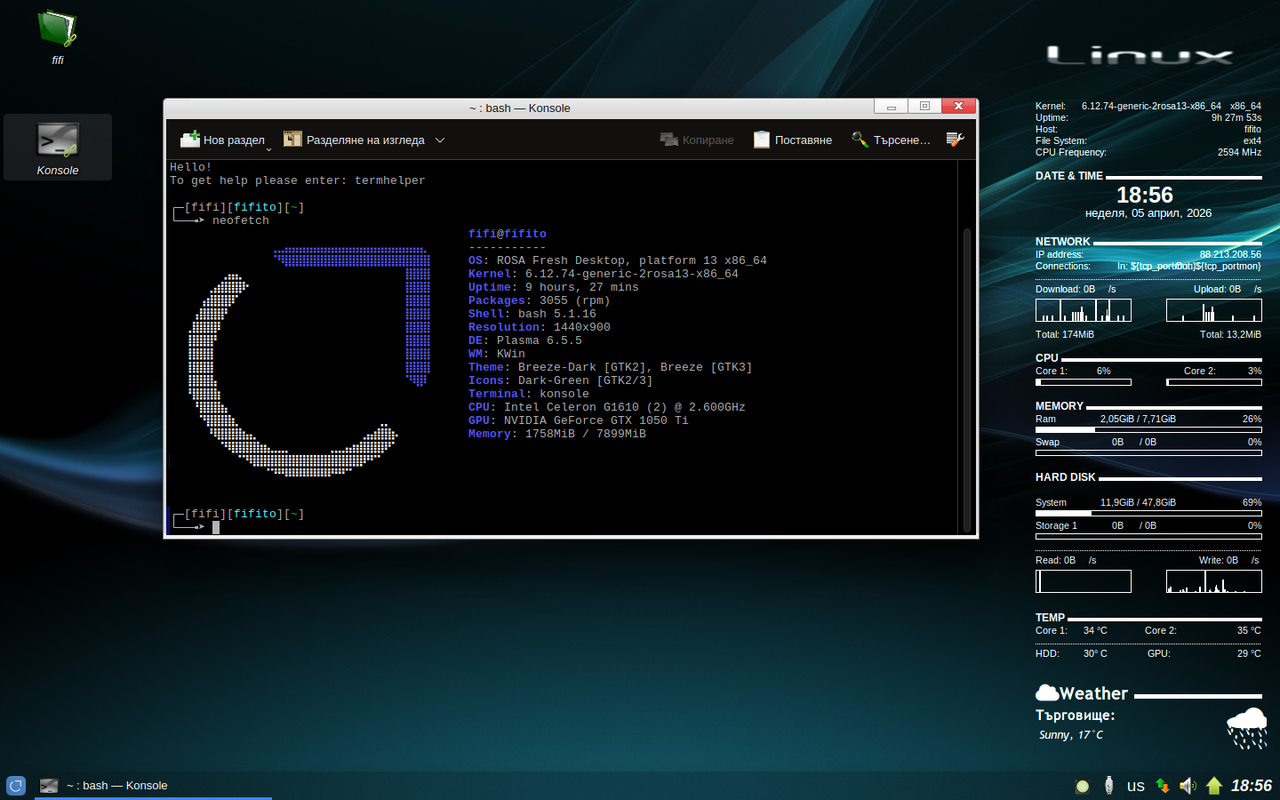Click 'OS: ROSA Fresh Desktop' line
The width and height of the screenshot is (1280, 800).
617,261
